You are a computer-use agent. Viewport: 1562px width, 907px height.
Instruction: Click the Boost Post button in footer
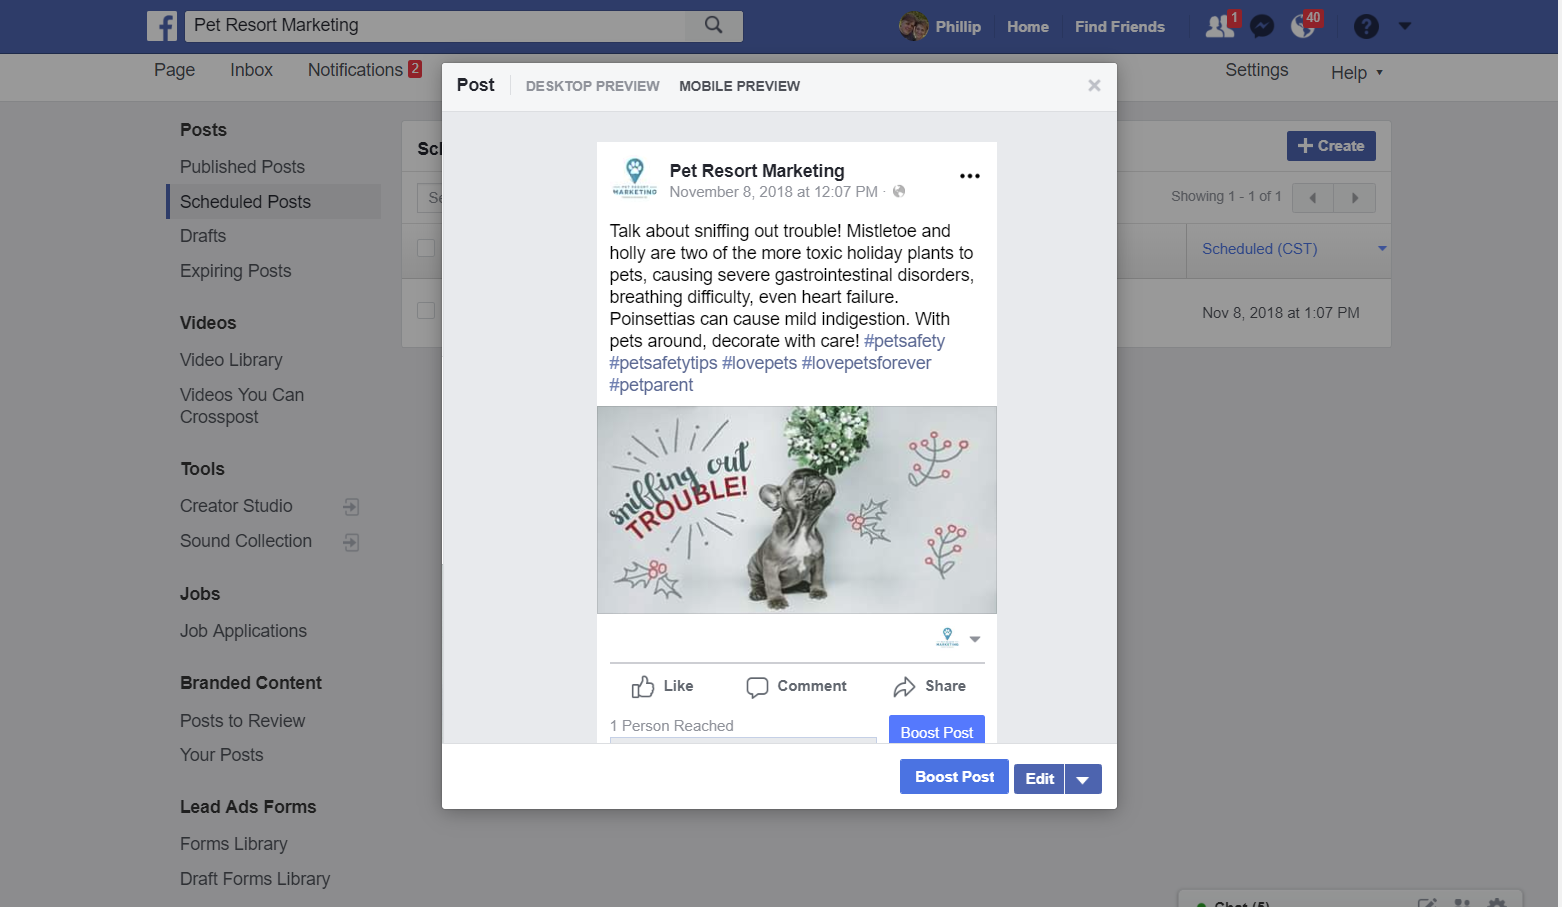coord(954,777)
